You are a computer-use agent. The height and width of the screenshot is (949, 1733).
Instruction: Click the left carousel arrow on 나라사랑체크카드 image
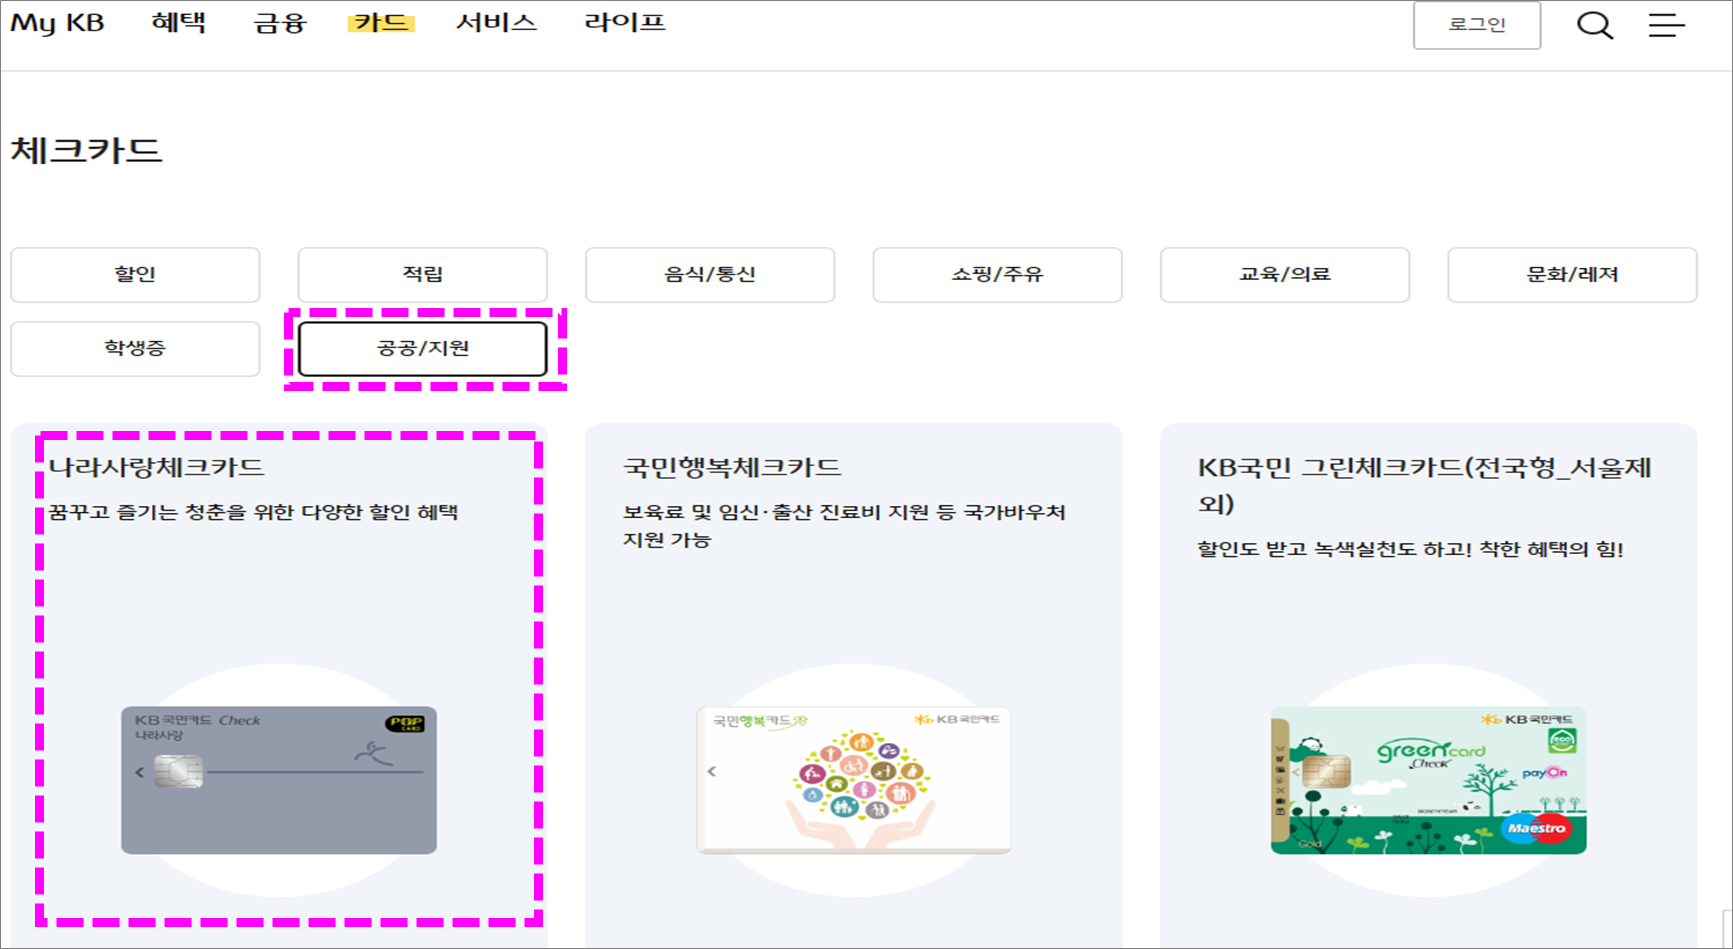point(139,771)
